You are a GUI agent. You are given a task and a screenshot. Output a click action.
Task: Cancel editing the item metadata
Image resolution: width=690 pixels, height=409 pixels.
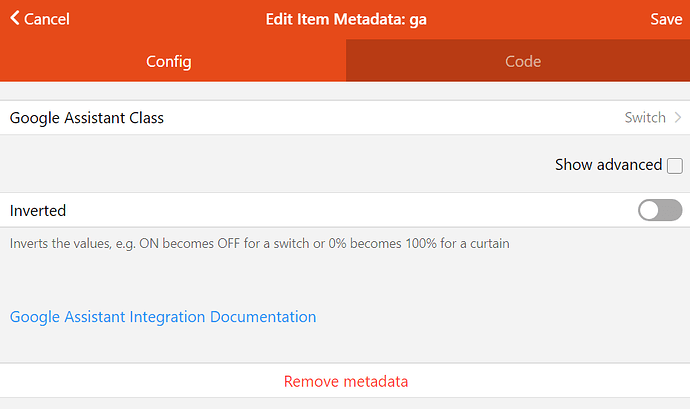40,19
